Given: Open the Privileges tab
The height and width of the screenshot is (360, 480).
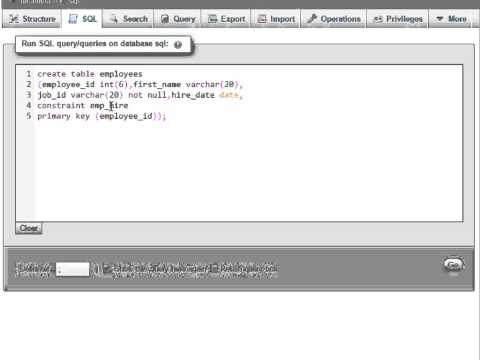Looking at the screenshot, I should [x=397, y=19].
